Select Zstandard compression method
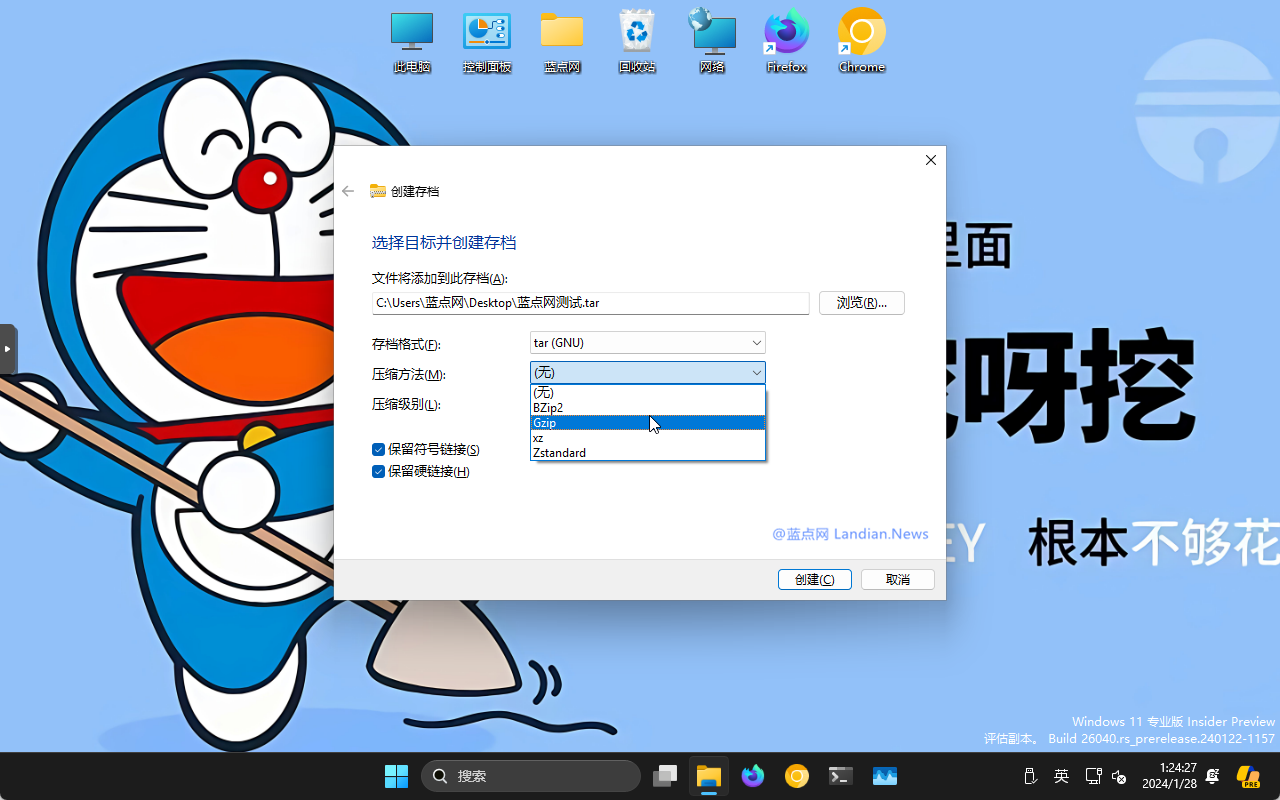The image size is (1280, 800). [648, 452]
